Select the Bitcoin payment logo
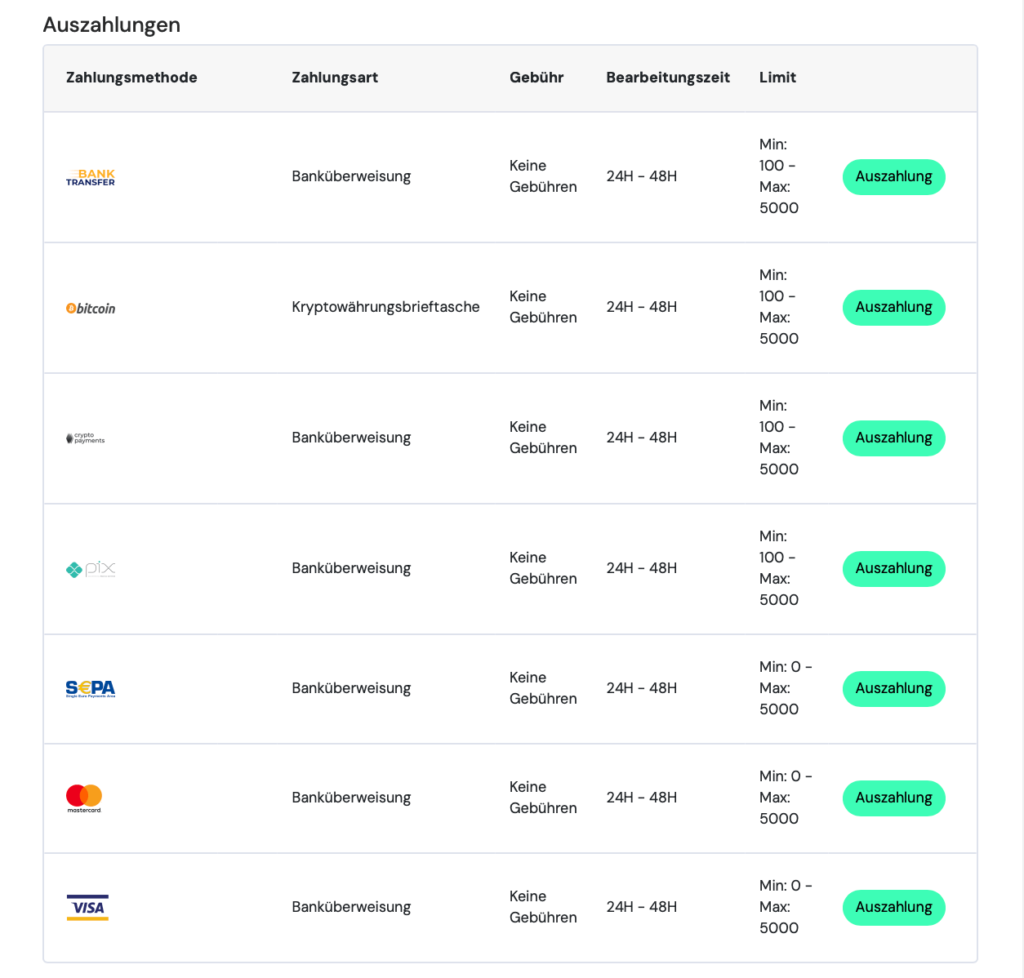 pos(90,308)
